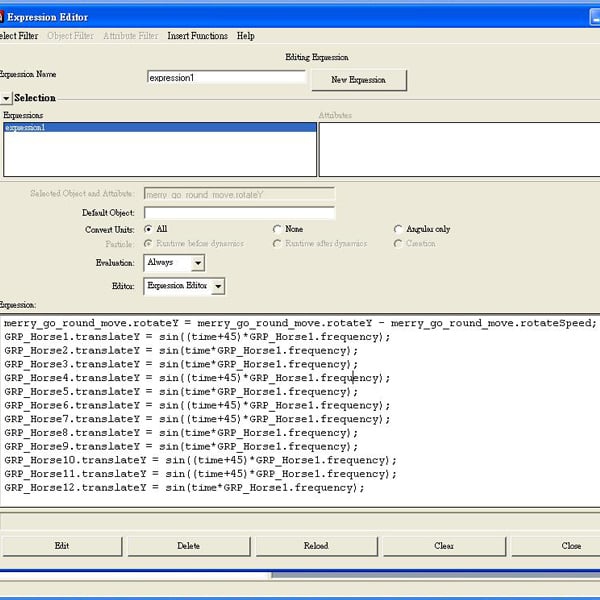Open the Evaluation dropdown set to Always
This screenshot has height=600, width=600.
(174, 263)
